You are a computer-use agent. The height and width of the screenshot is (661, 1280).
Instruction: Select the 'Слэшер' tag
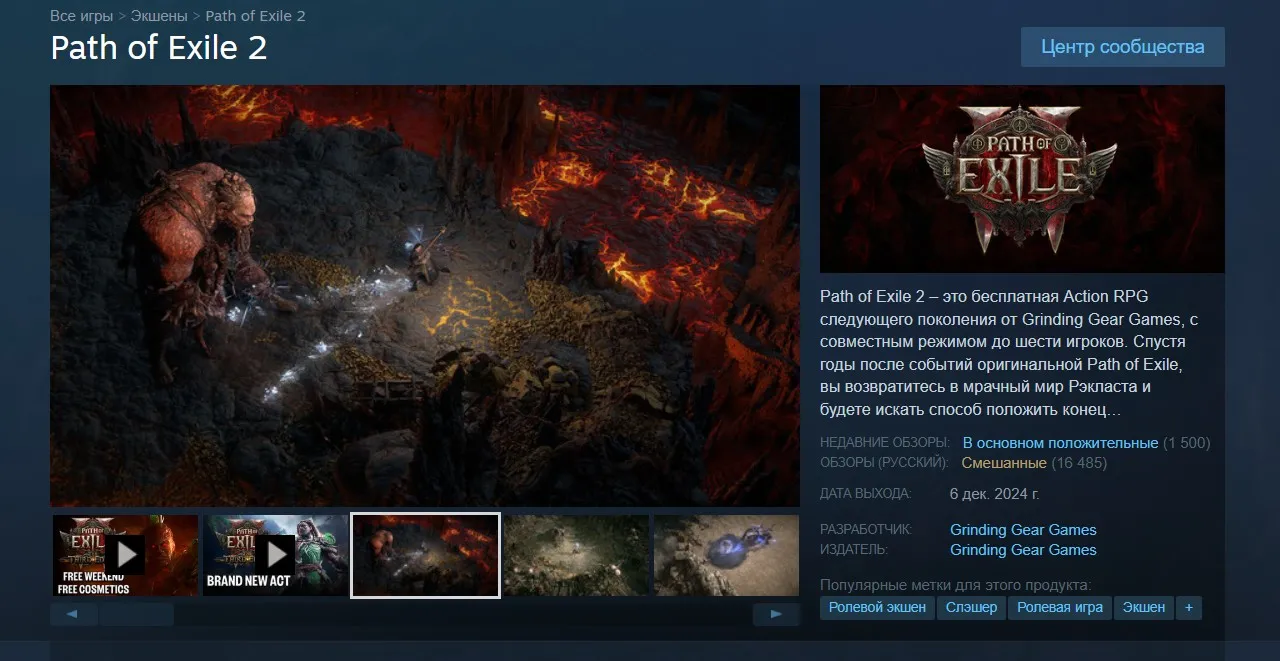pyautogui.click(x=971, y=607)
